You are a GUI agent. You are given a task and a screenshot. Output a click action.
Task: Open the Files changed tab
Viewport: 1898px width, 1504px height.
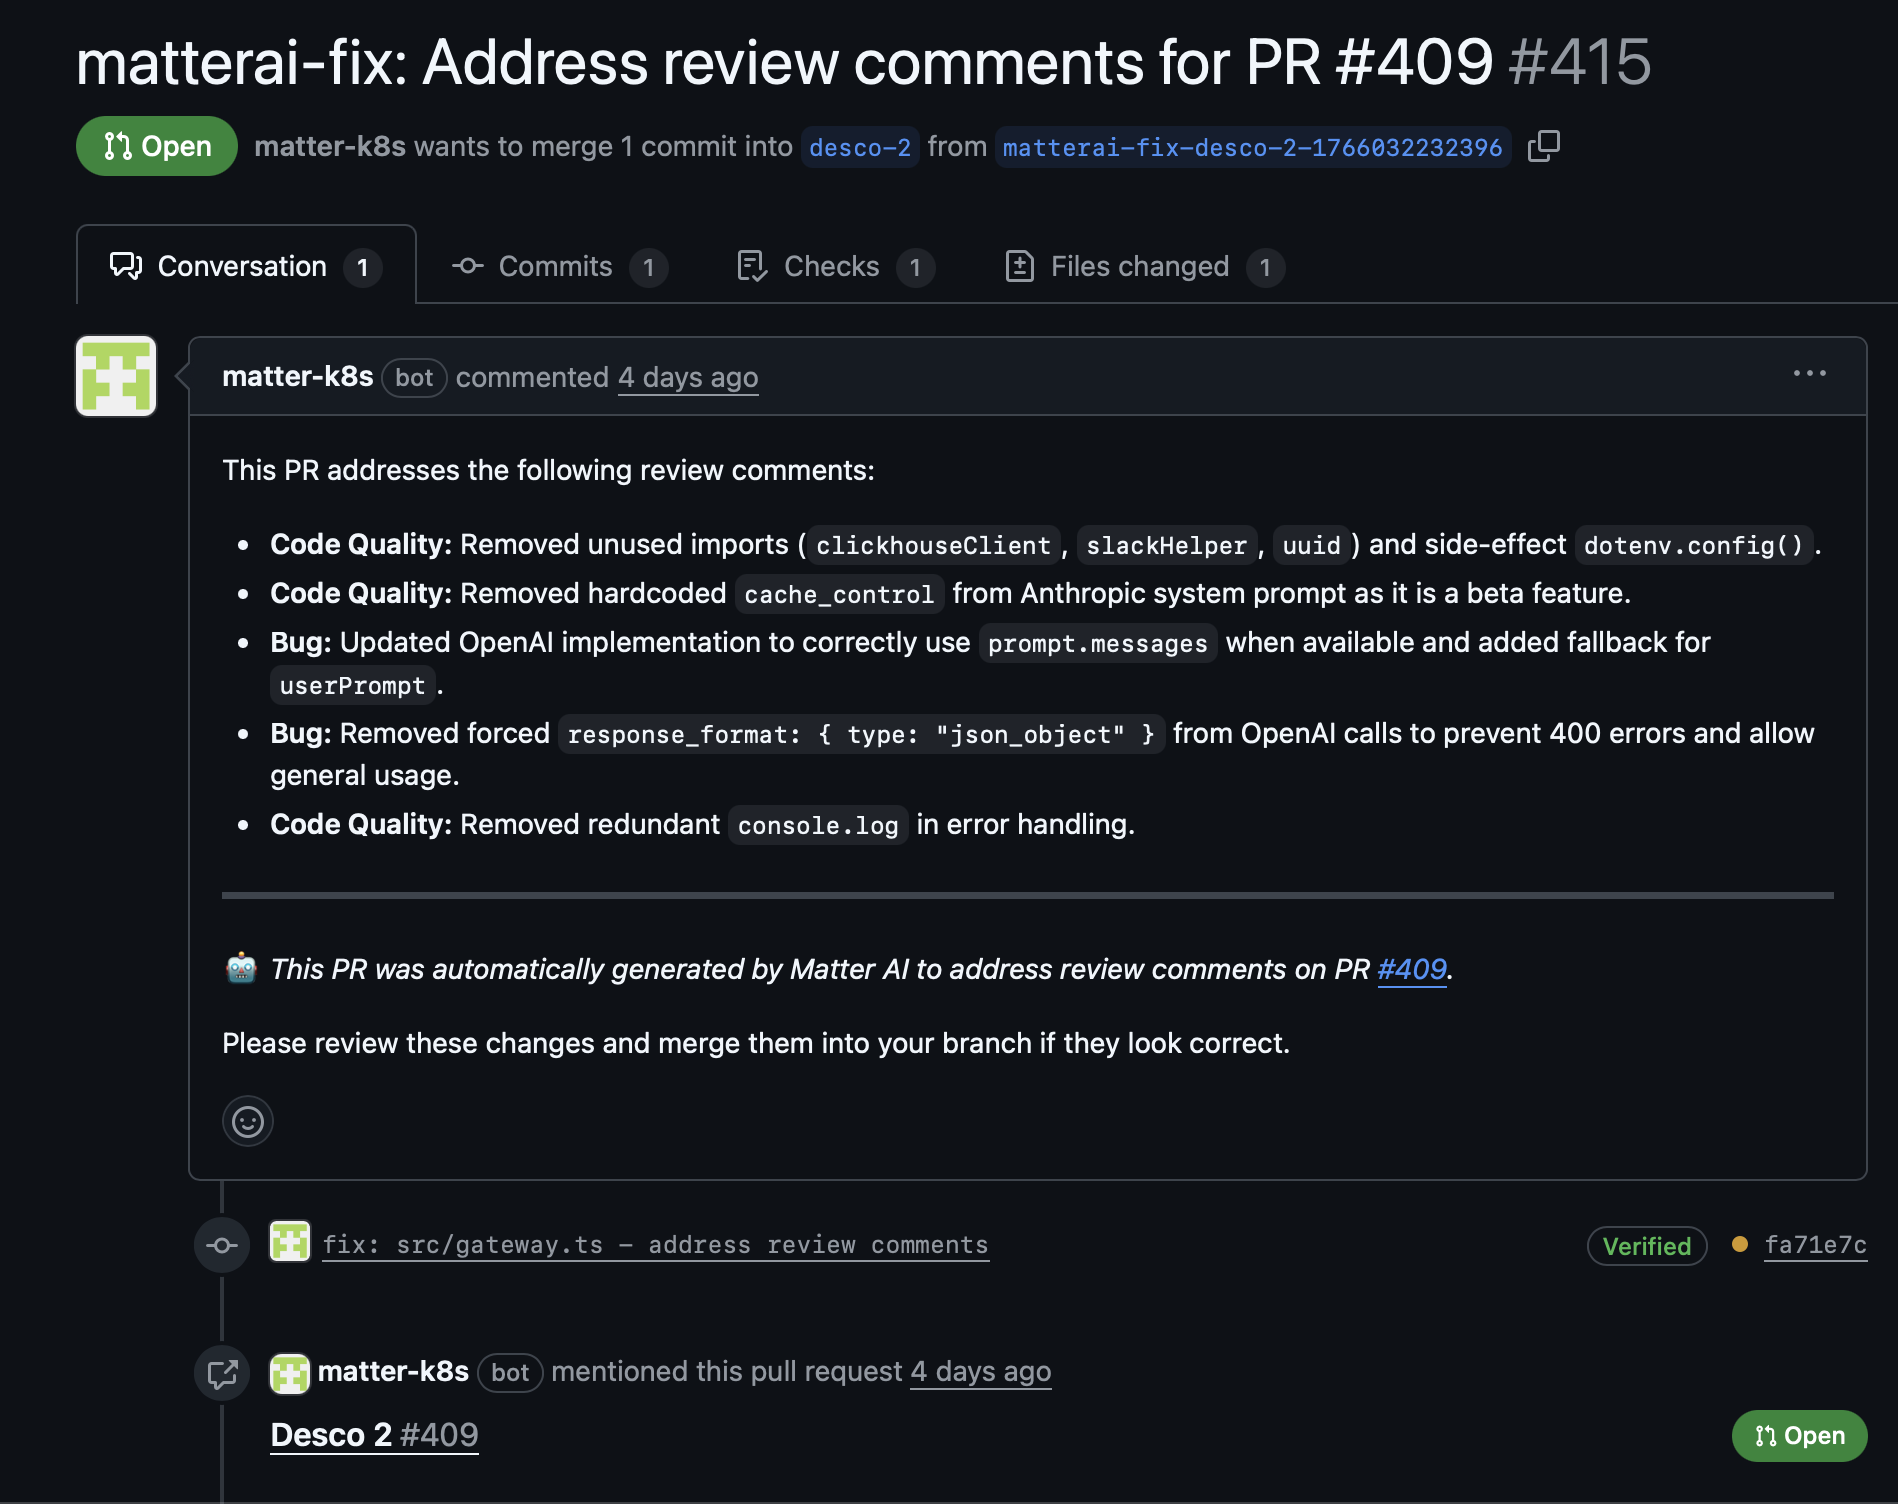point(1139,266)
